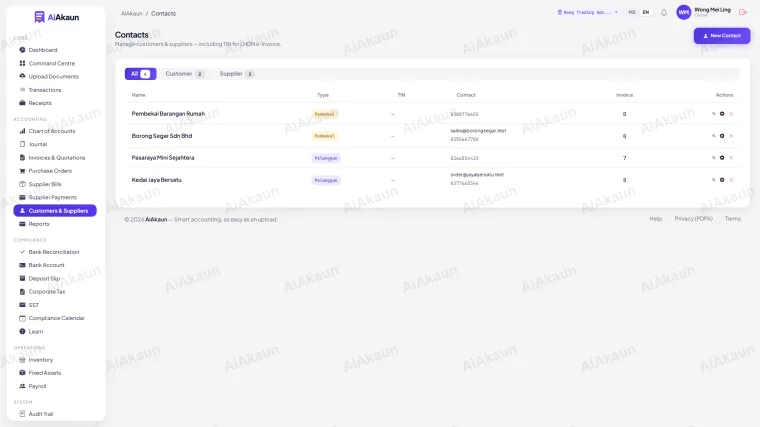Open the Terms footer link
Screen dimensions: 760x427
[732, 219]
